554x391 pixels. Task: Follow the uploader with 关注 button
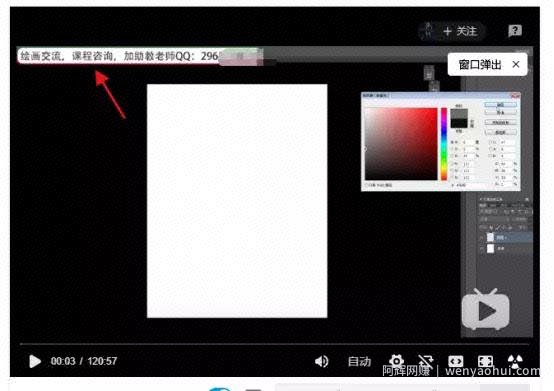point(460,31)
